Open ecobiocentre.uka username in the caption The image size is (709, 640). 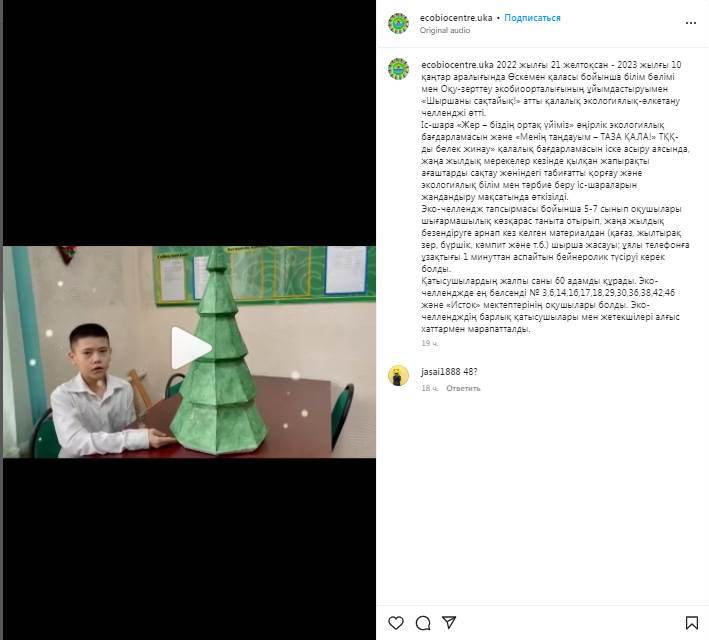click(x=457, y=65)
